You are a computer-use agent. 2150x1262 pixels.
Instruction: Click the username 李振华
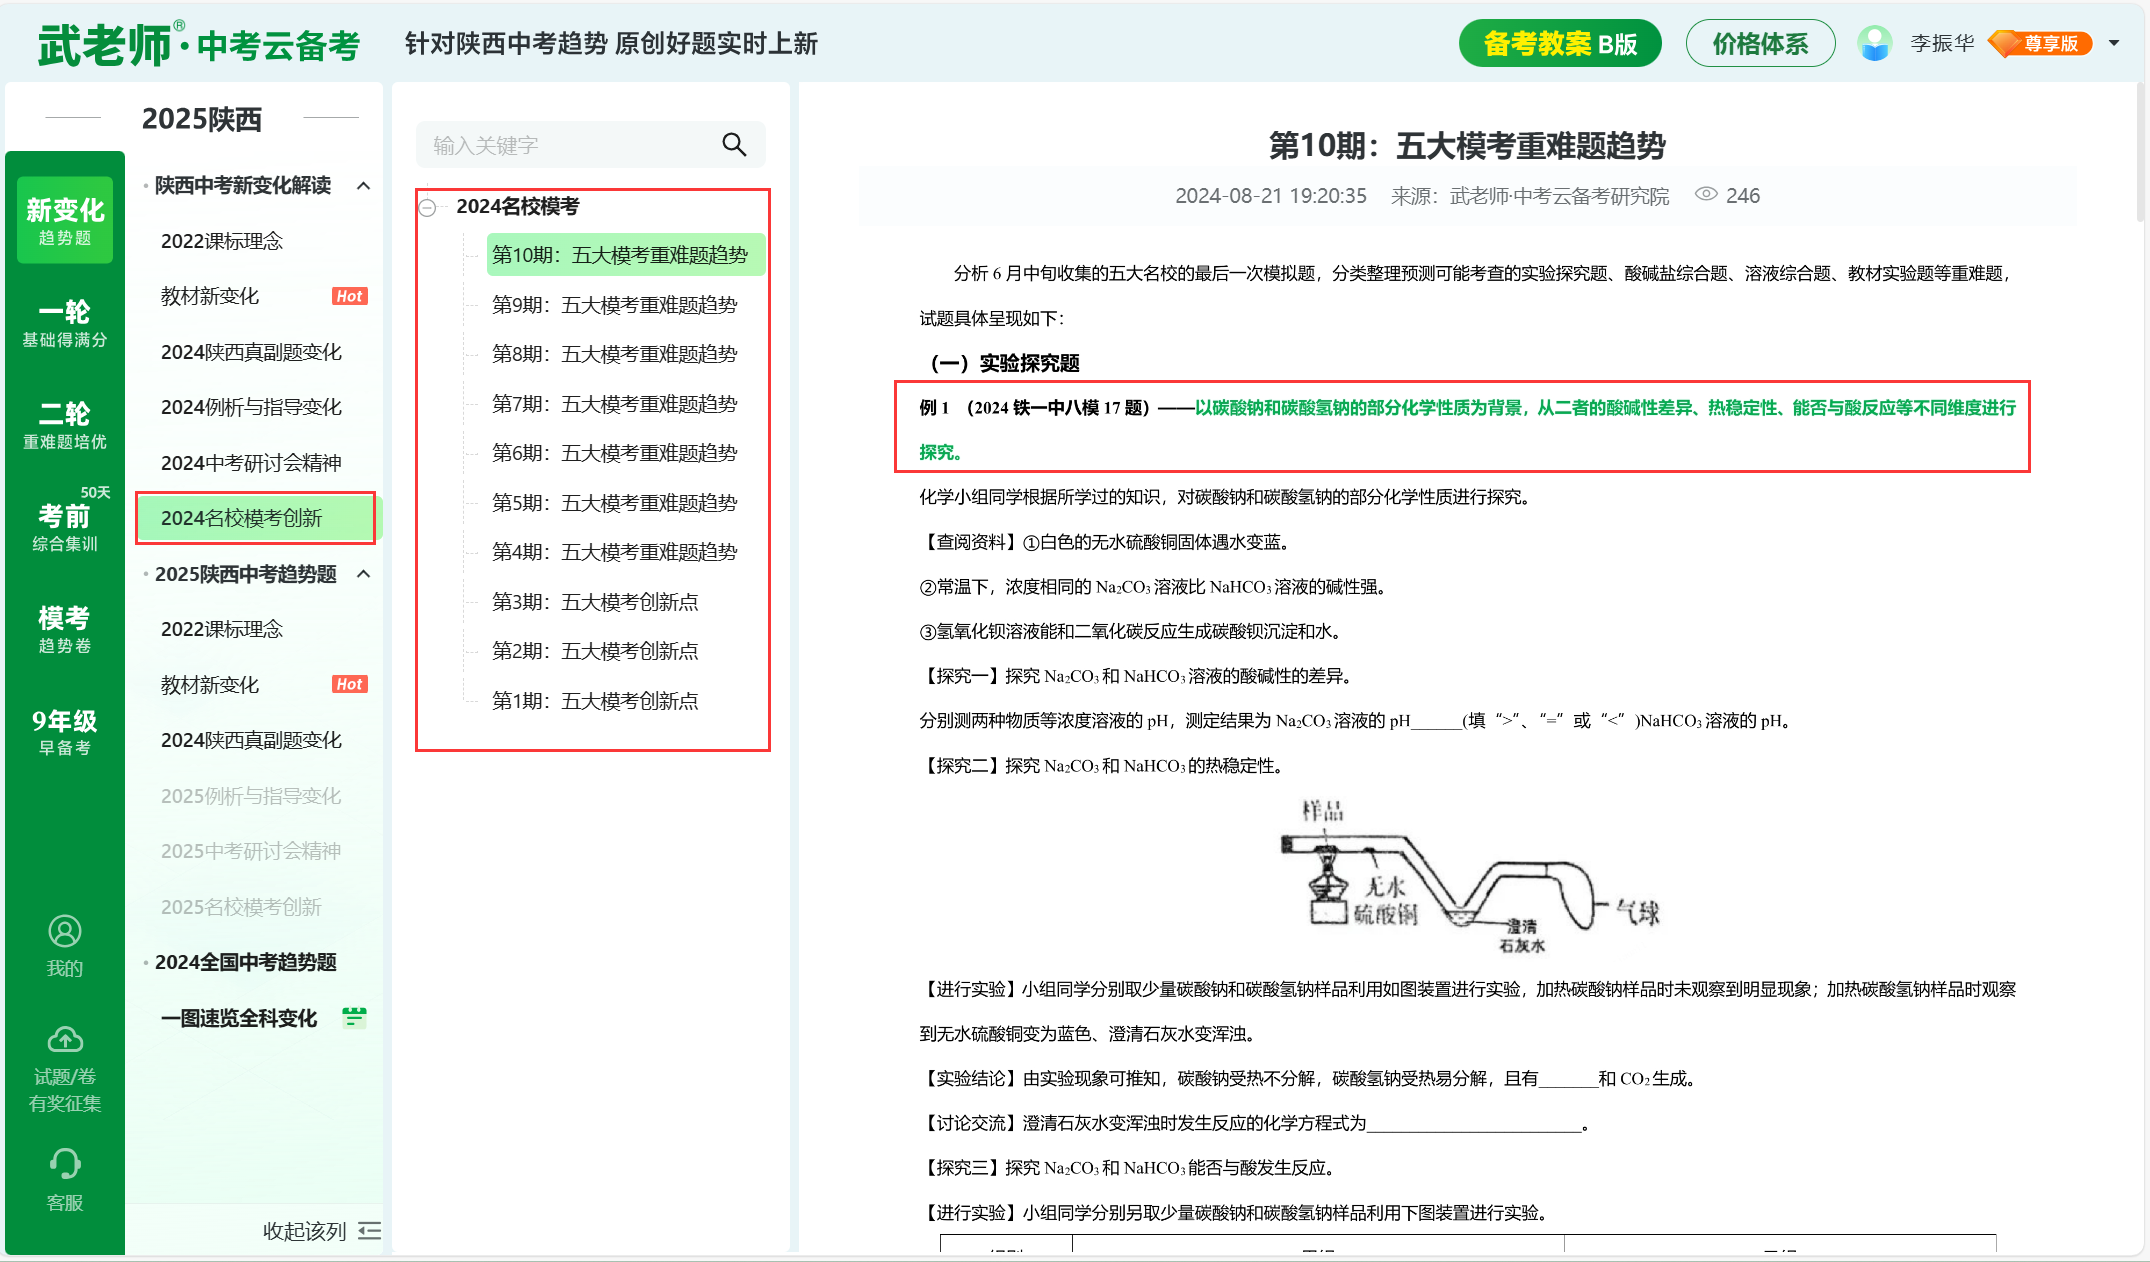1942,43
